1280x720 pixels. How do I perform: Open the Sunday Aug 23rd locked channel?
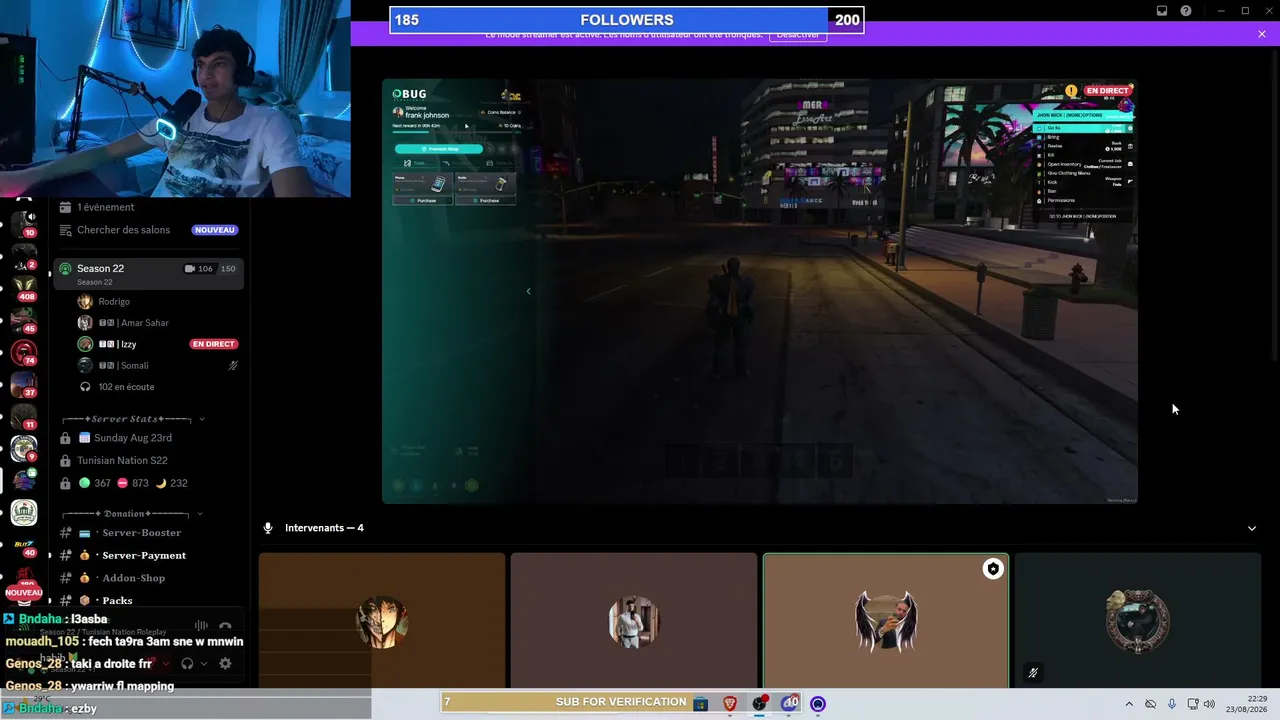tap(148, 438)
